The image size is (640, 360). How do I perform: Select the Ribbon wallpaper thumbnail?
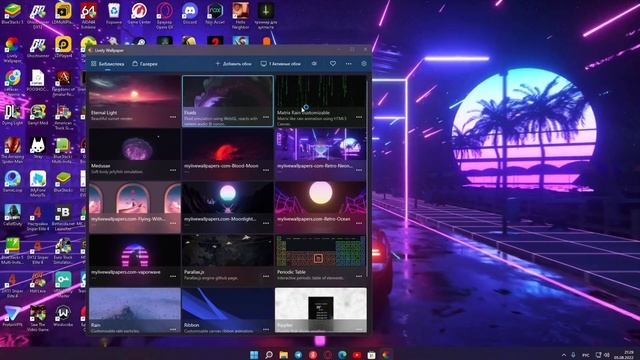point(228,310)
